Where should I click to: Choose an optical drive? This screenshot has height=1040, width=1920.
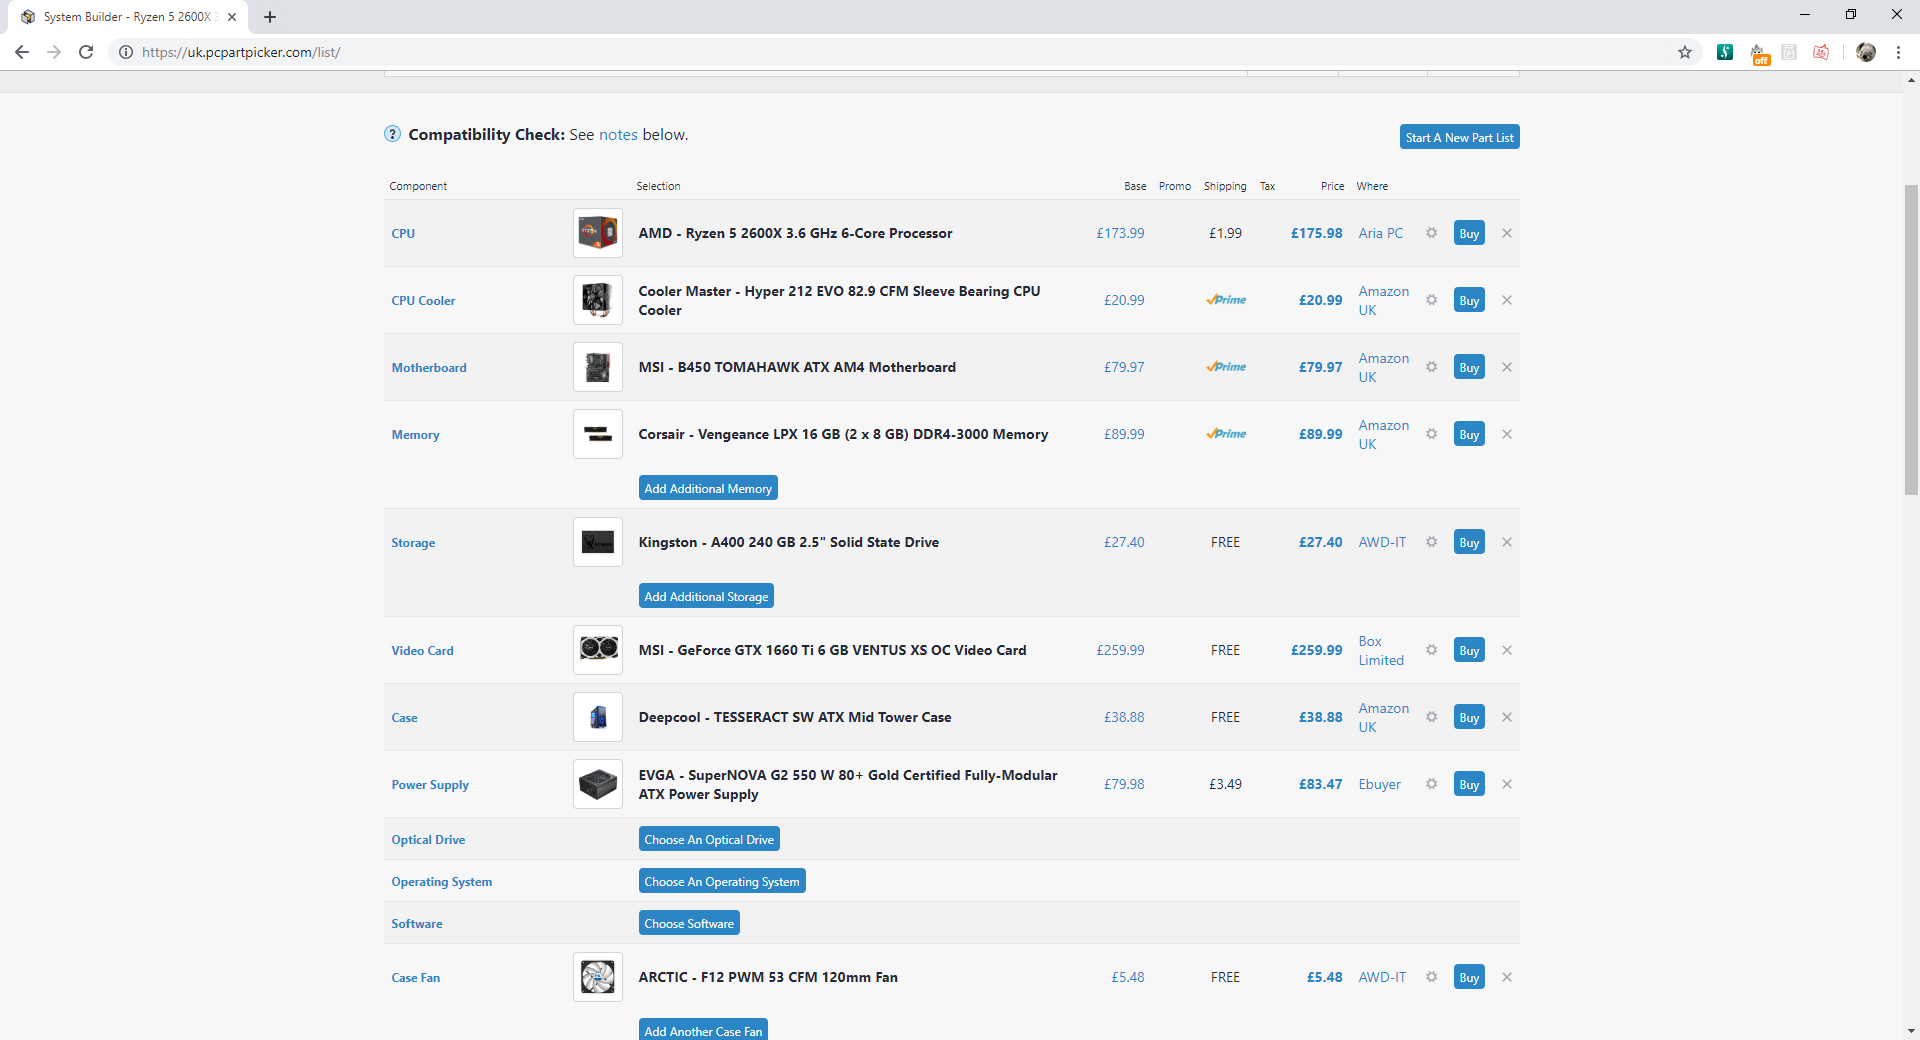(709, 839)
